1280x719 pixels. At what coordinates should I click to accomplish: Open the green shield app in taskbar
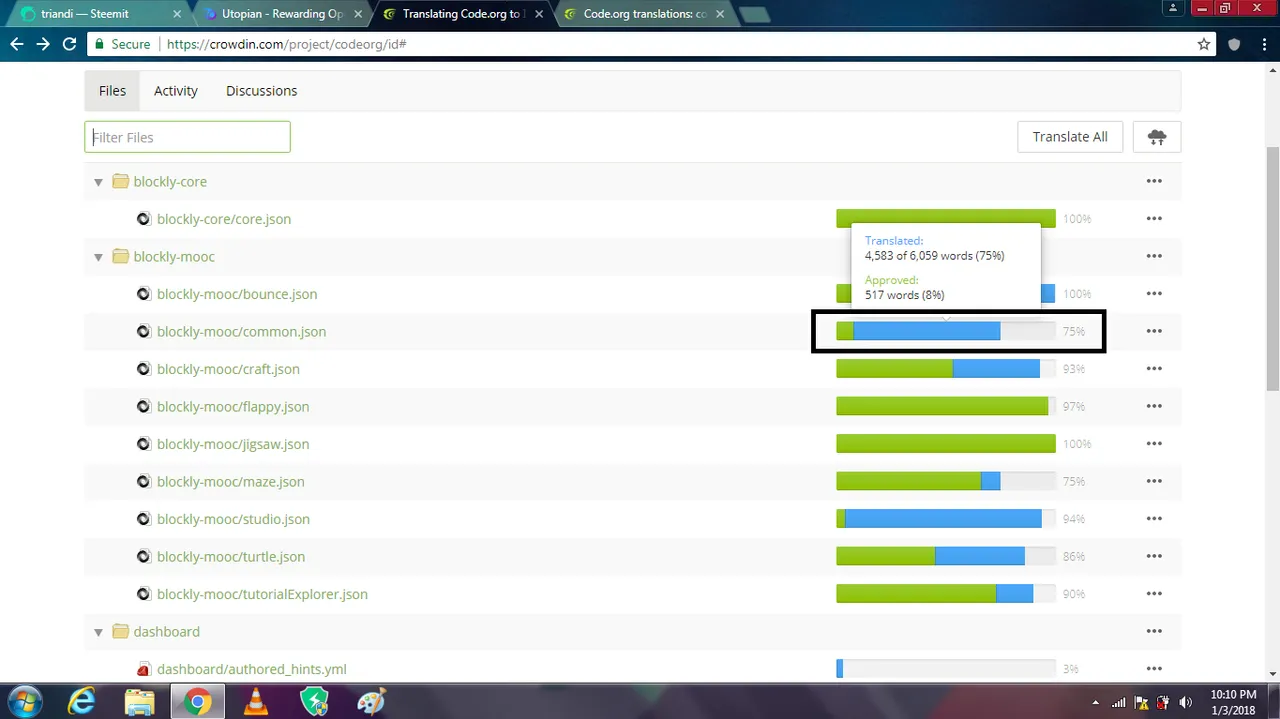[314, 702]
